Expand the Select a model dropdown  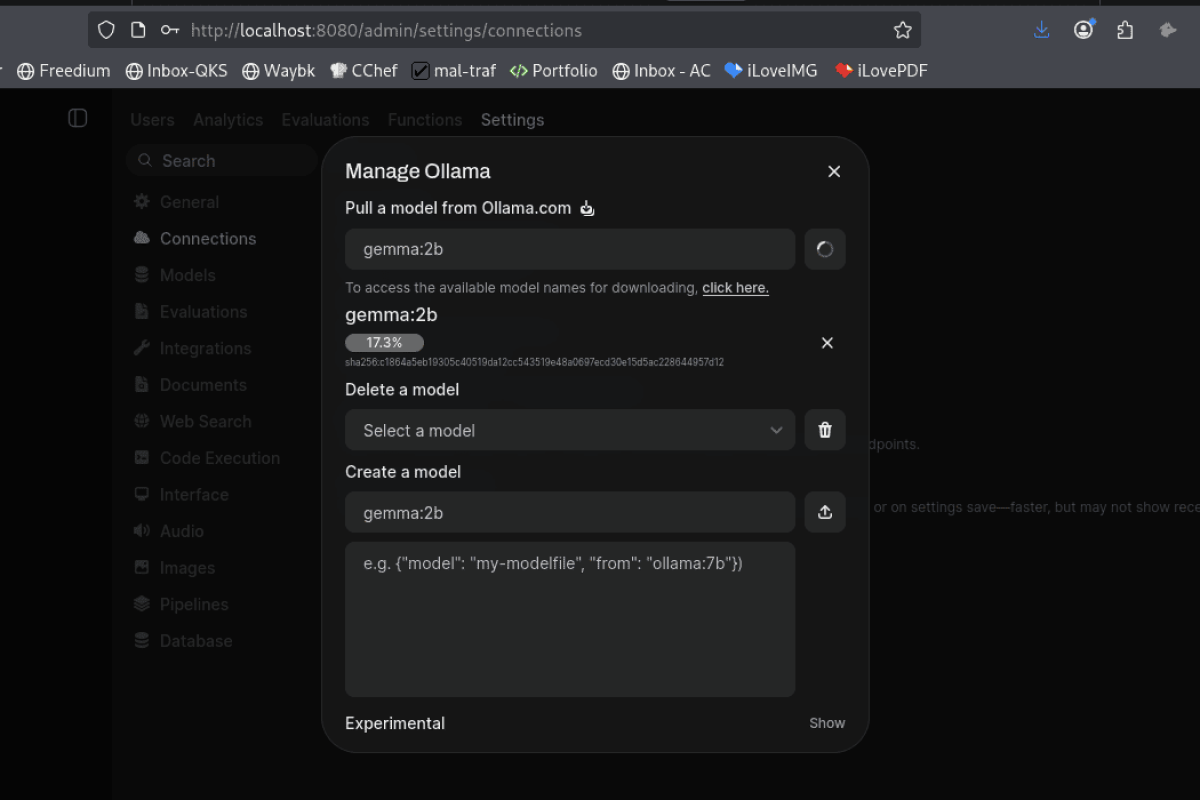(570, 430)
